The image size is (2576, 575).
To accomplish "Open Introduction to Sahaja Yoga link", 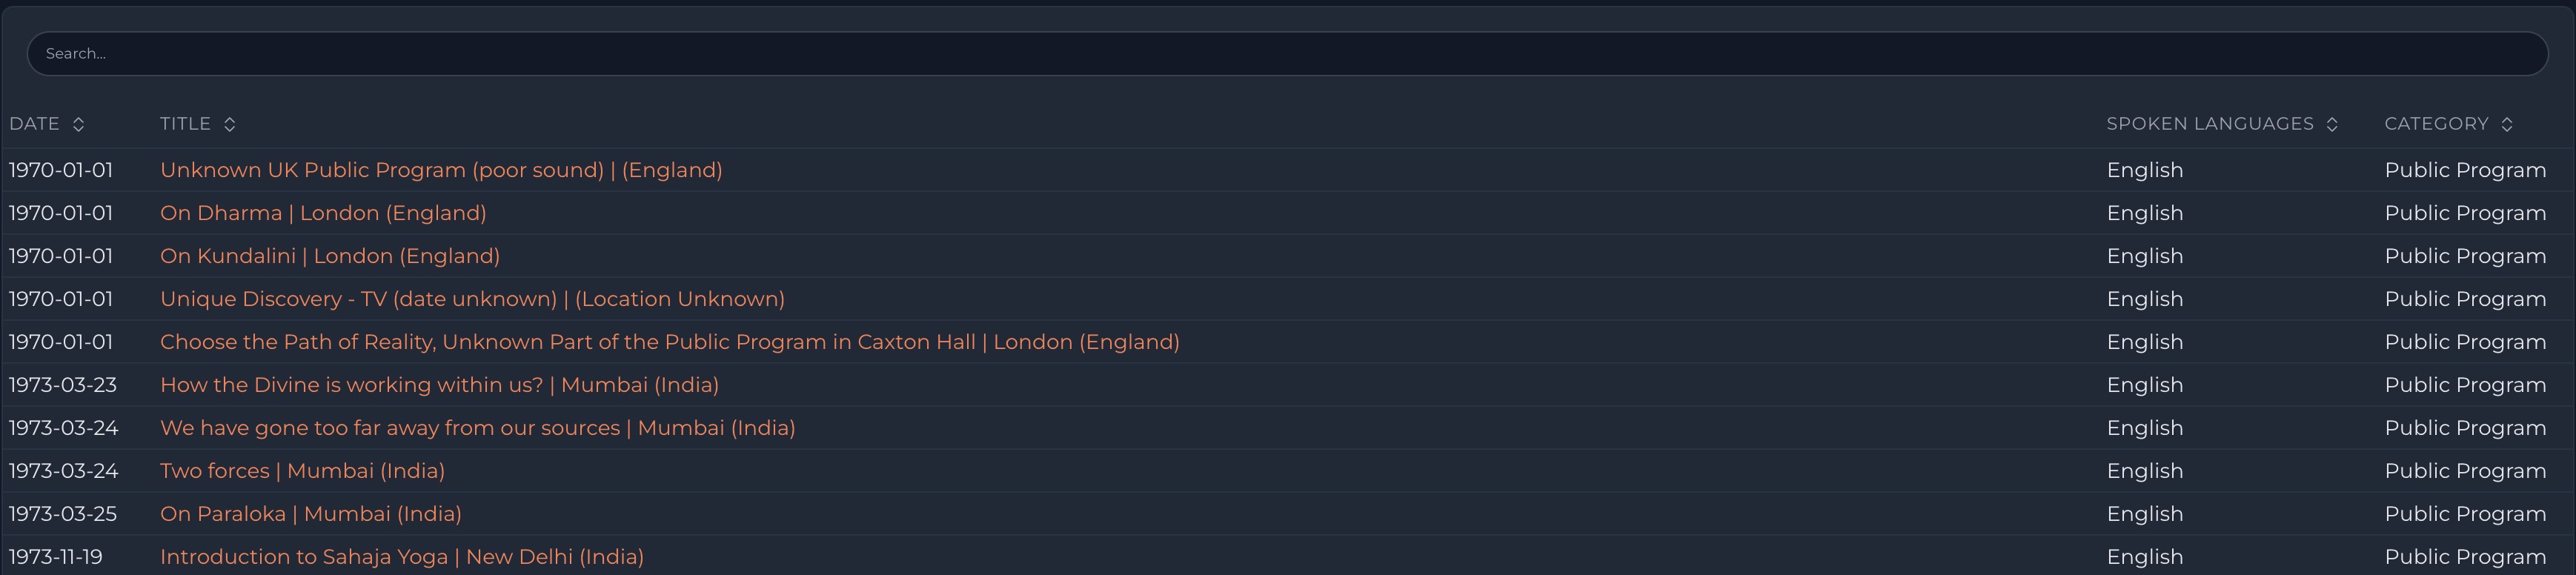I will point(401,557).
